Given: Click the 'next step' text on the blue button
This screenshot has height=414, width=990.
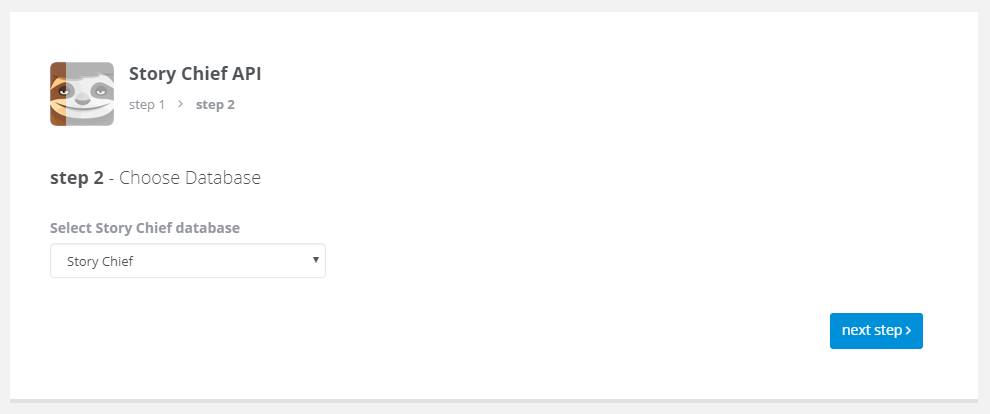Looking at the screenshot, I should pos(872,330).
